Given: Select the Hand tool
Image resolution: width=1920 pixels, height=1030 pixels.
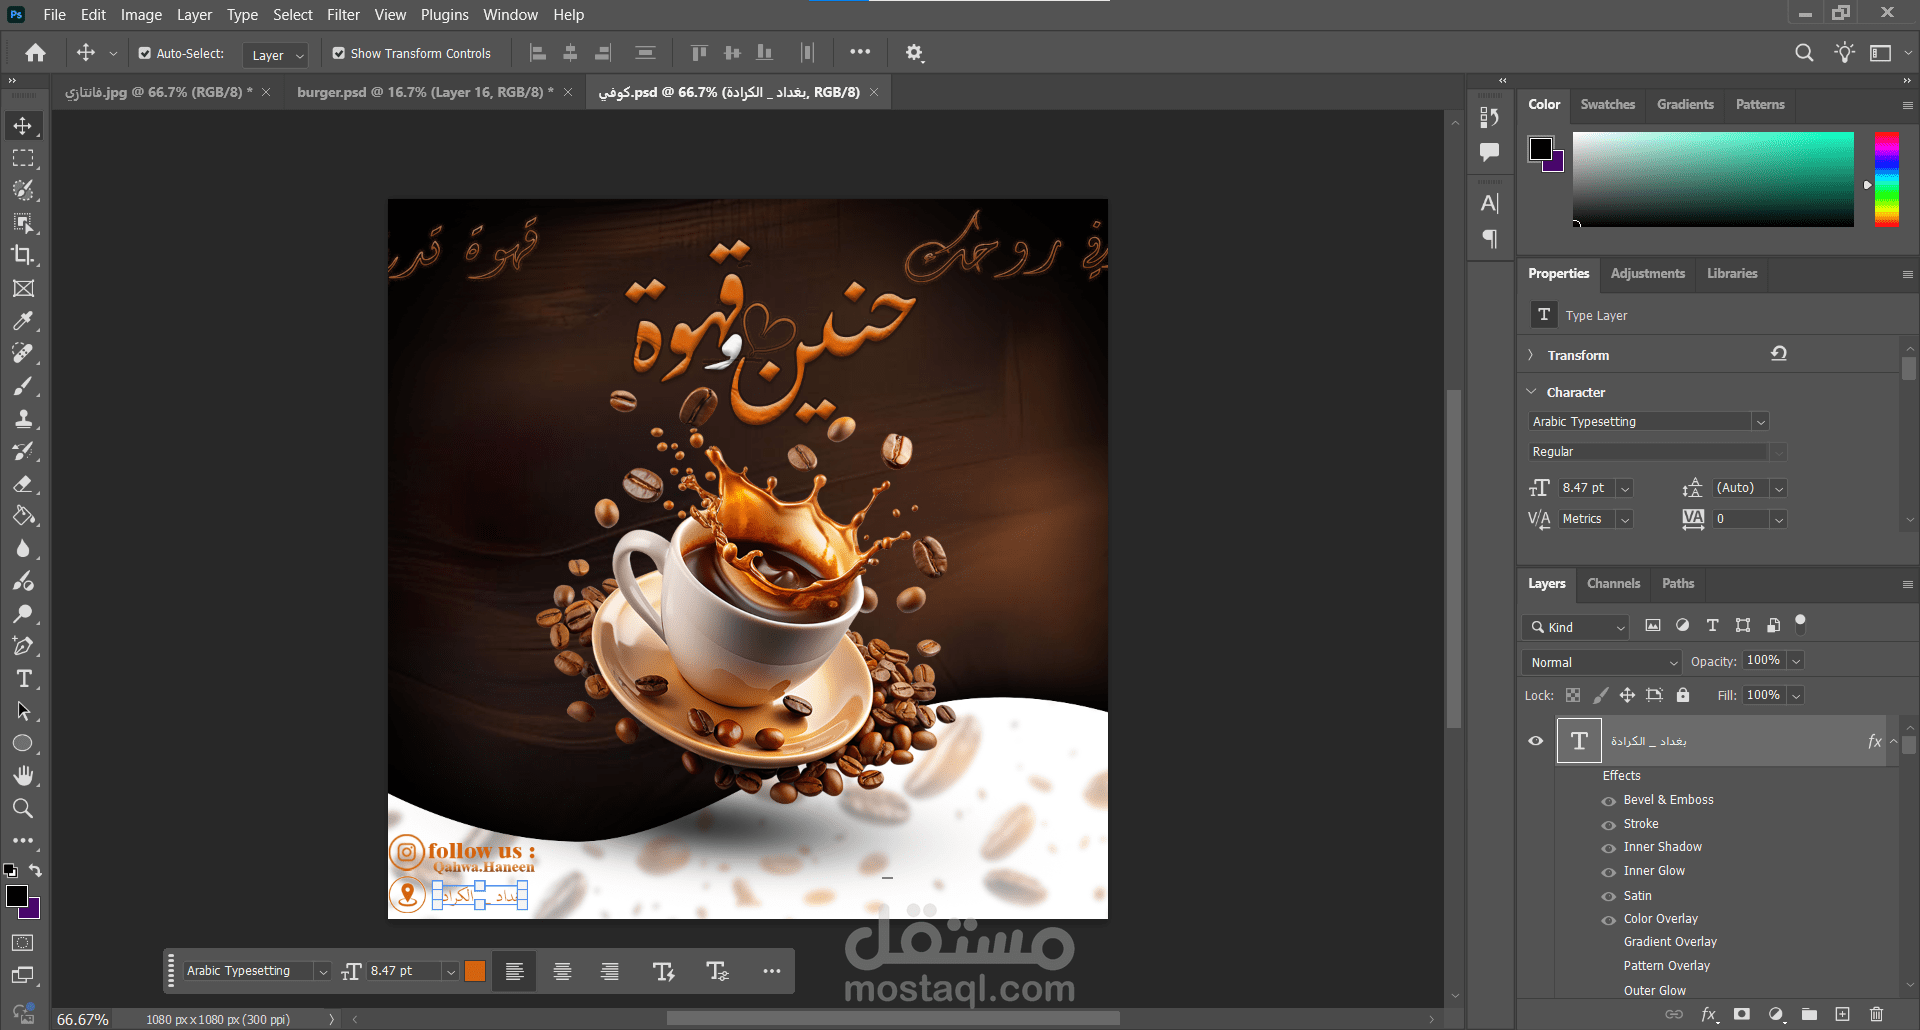Looking at the screenshot, I should click(x=23, y=776).
